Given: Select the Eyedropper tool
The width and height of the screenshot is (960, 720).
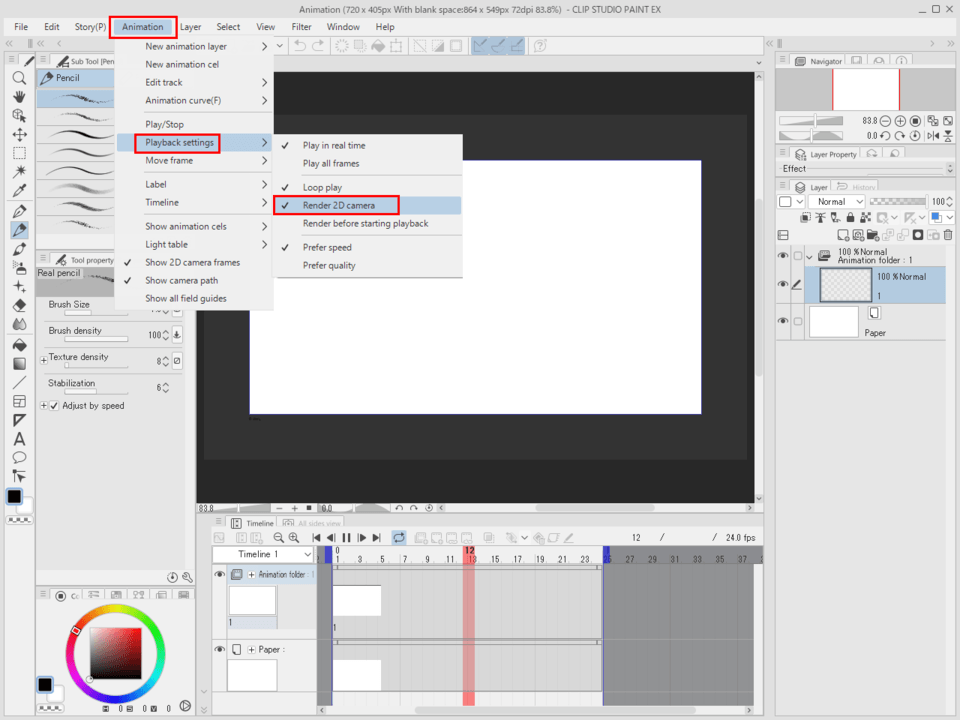Looking at the screenshot, I should [19, 190].
